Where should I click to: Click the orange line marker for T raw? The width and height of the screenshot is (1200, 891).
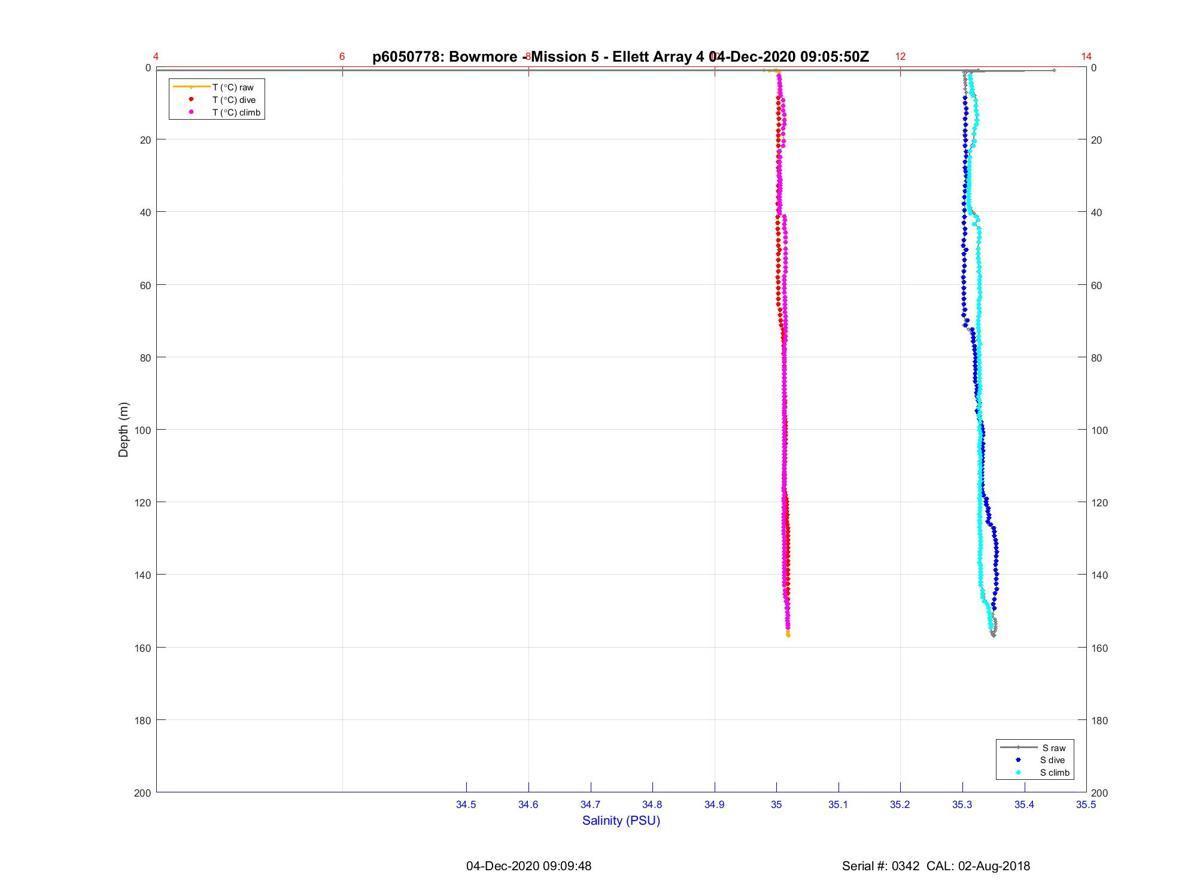[x=191, y=87]
